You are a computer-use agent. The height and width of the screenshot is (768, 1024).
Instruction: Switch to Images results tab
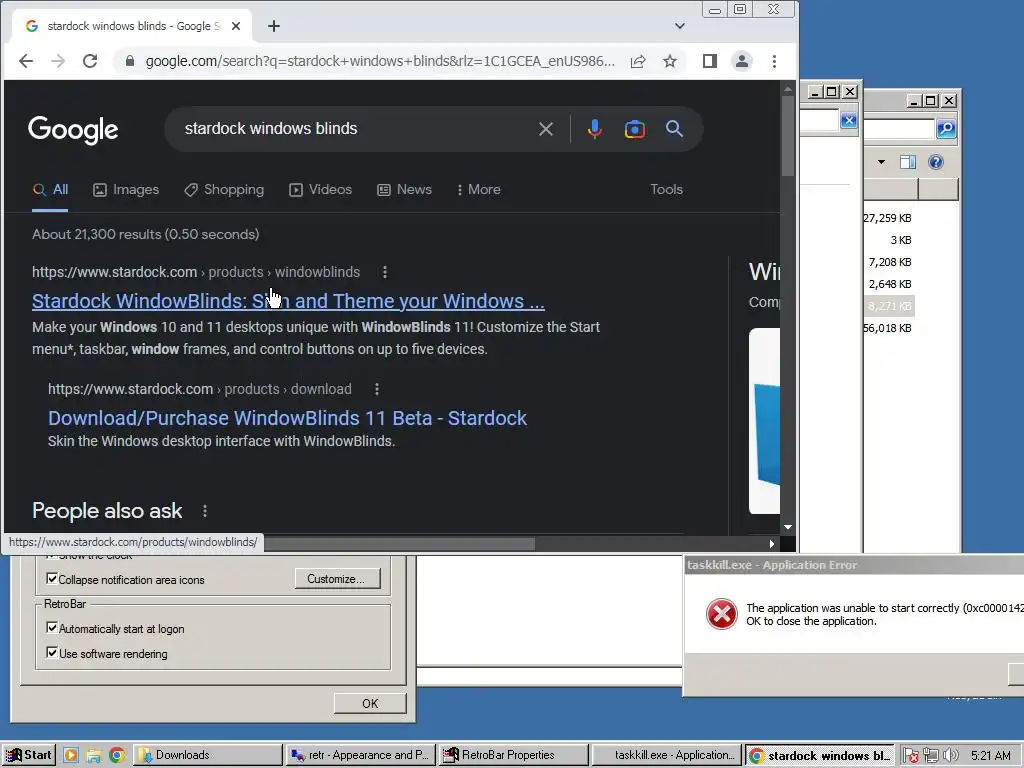[126, 190]
